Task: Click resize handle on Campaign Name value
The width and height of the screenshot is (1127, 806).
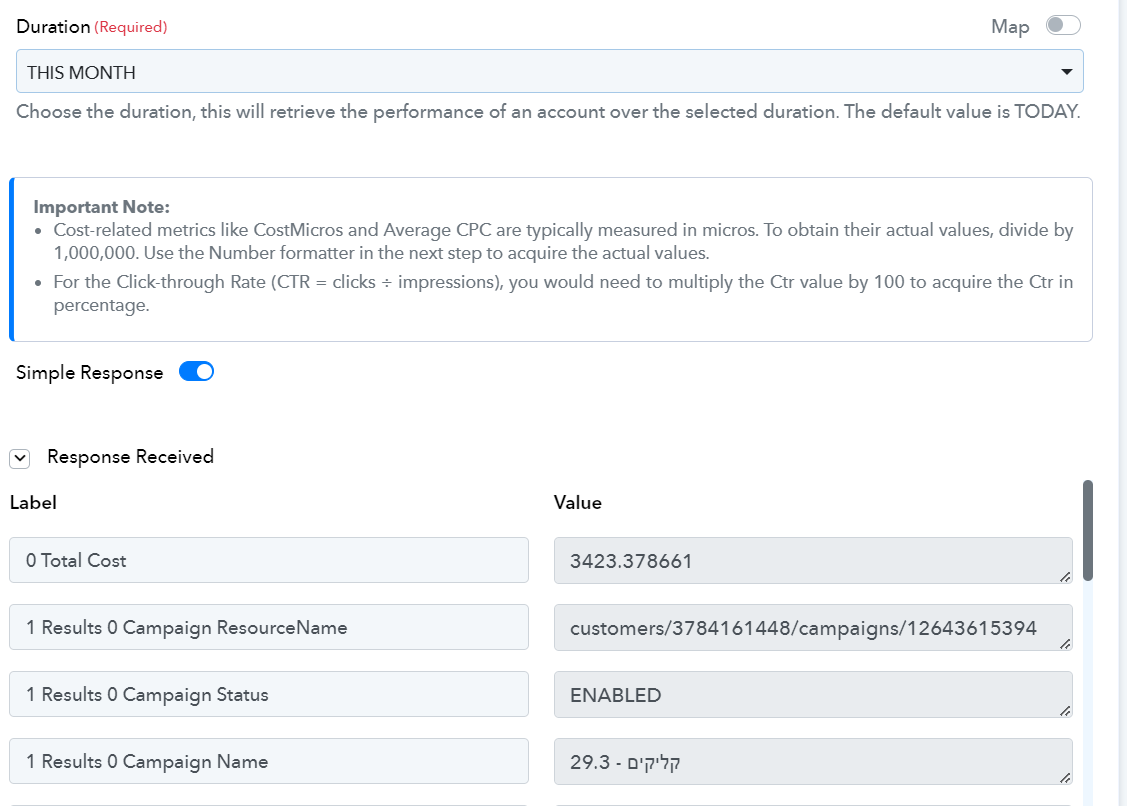Action: [1065, 777]
